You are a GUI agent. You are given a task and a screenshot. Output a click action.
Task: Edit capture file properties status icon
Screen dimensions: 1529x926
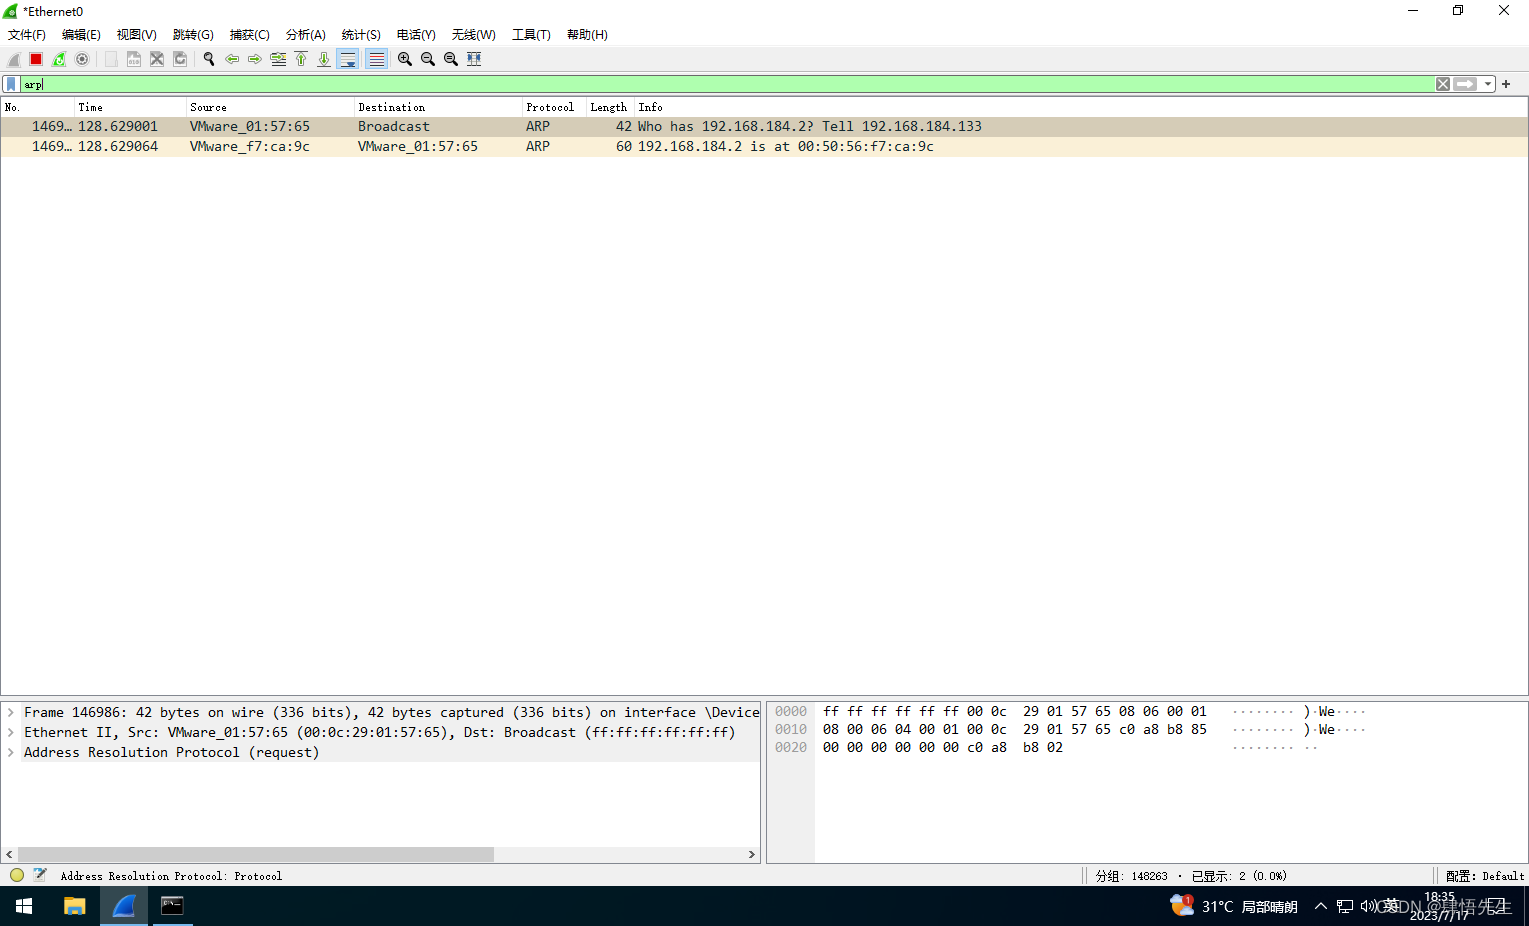pos(40,875)
